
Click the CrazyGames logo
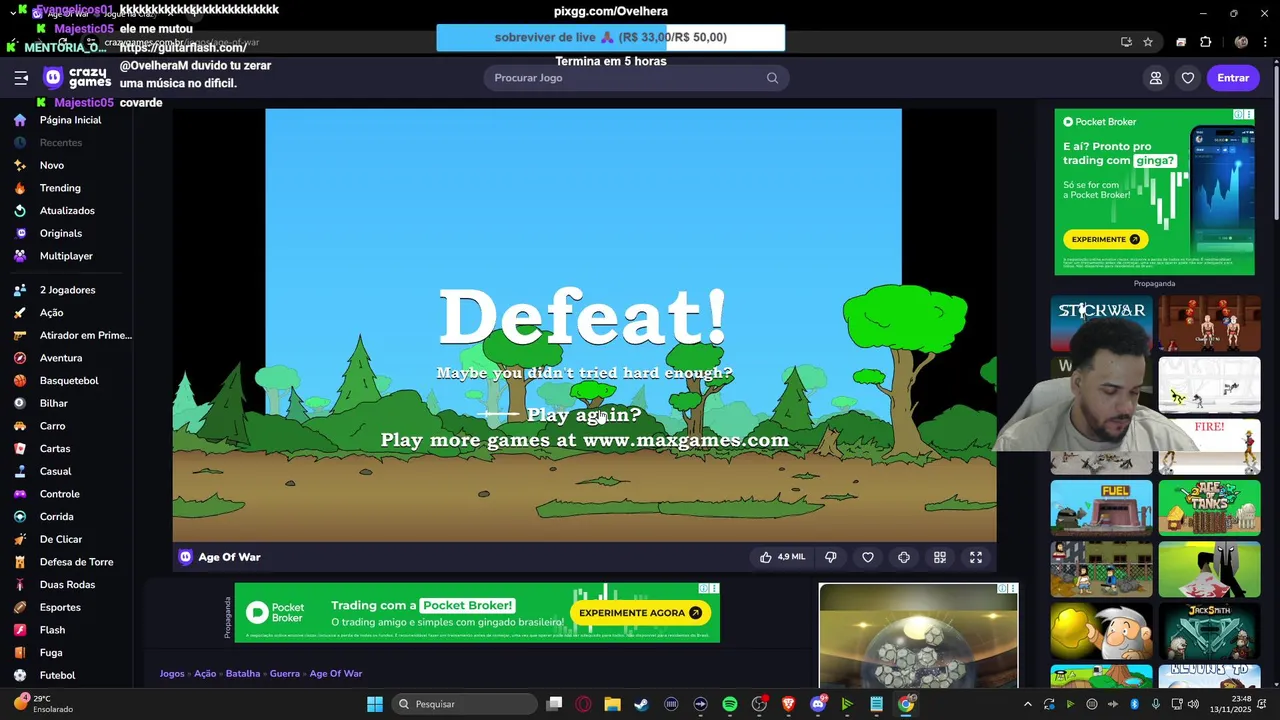pos(77,78)
